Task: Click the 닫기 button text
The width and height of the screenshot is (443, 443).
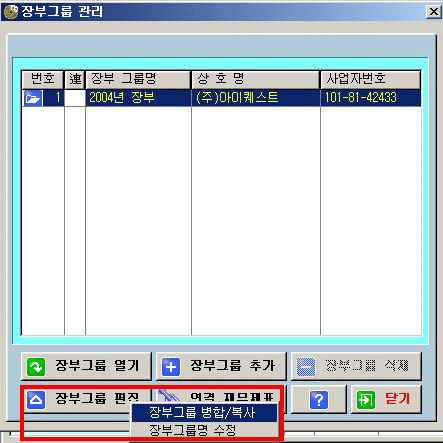Action: [397, 398]
